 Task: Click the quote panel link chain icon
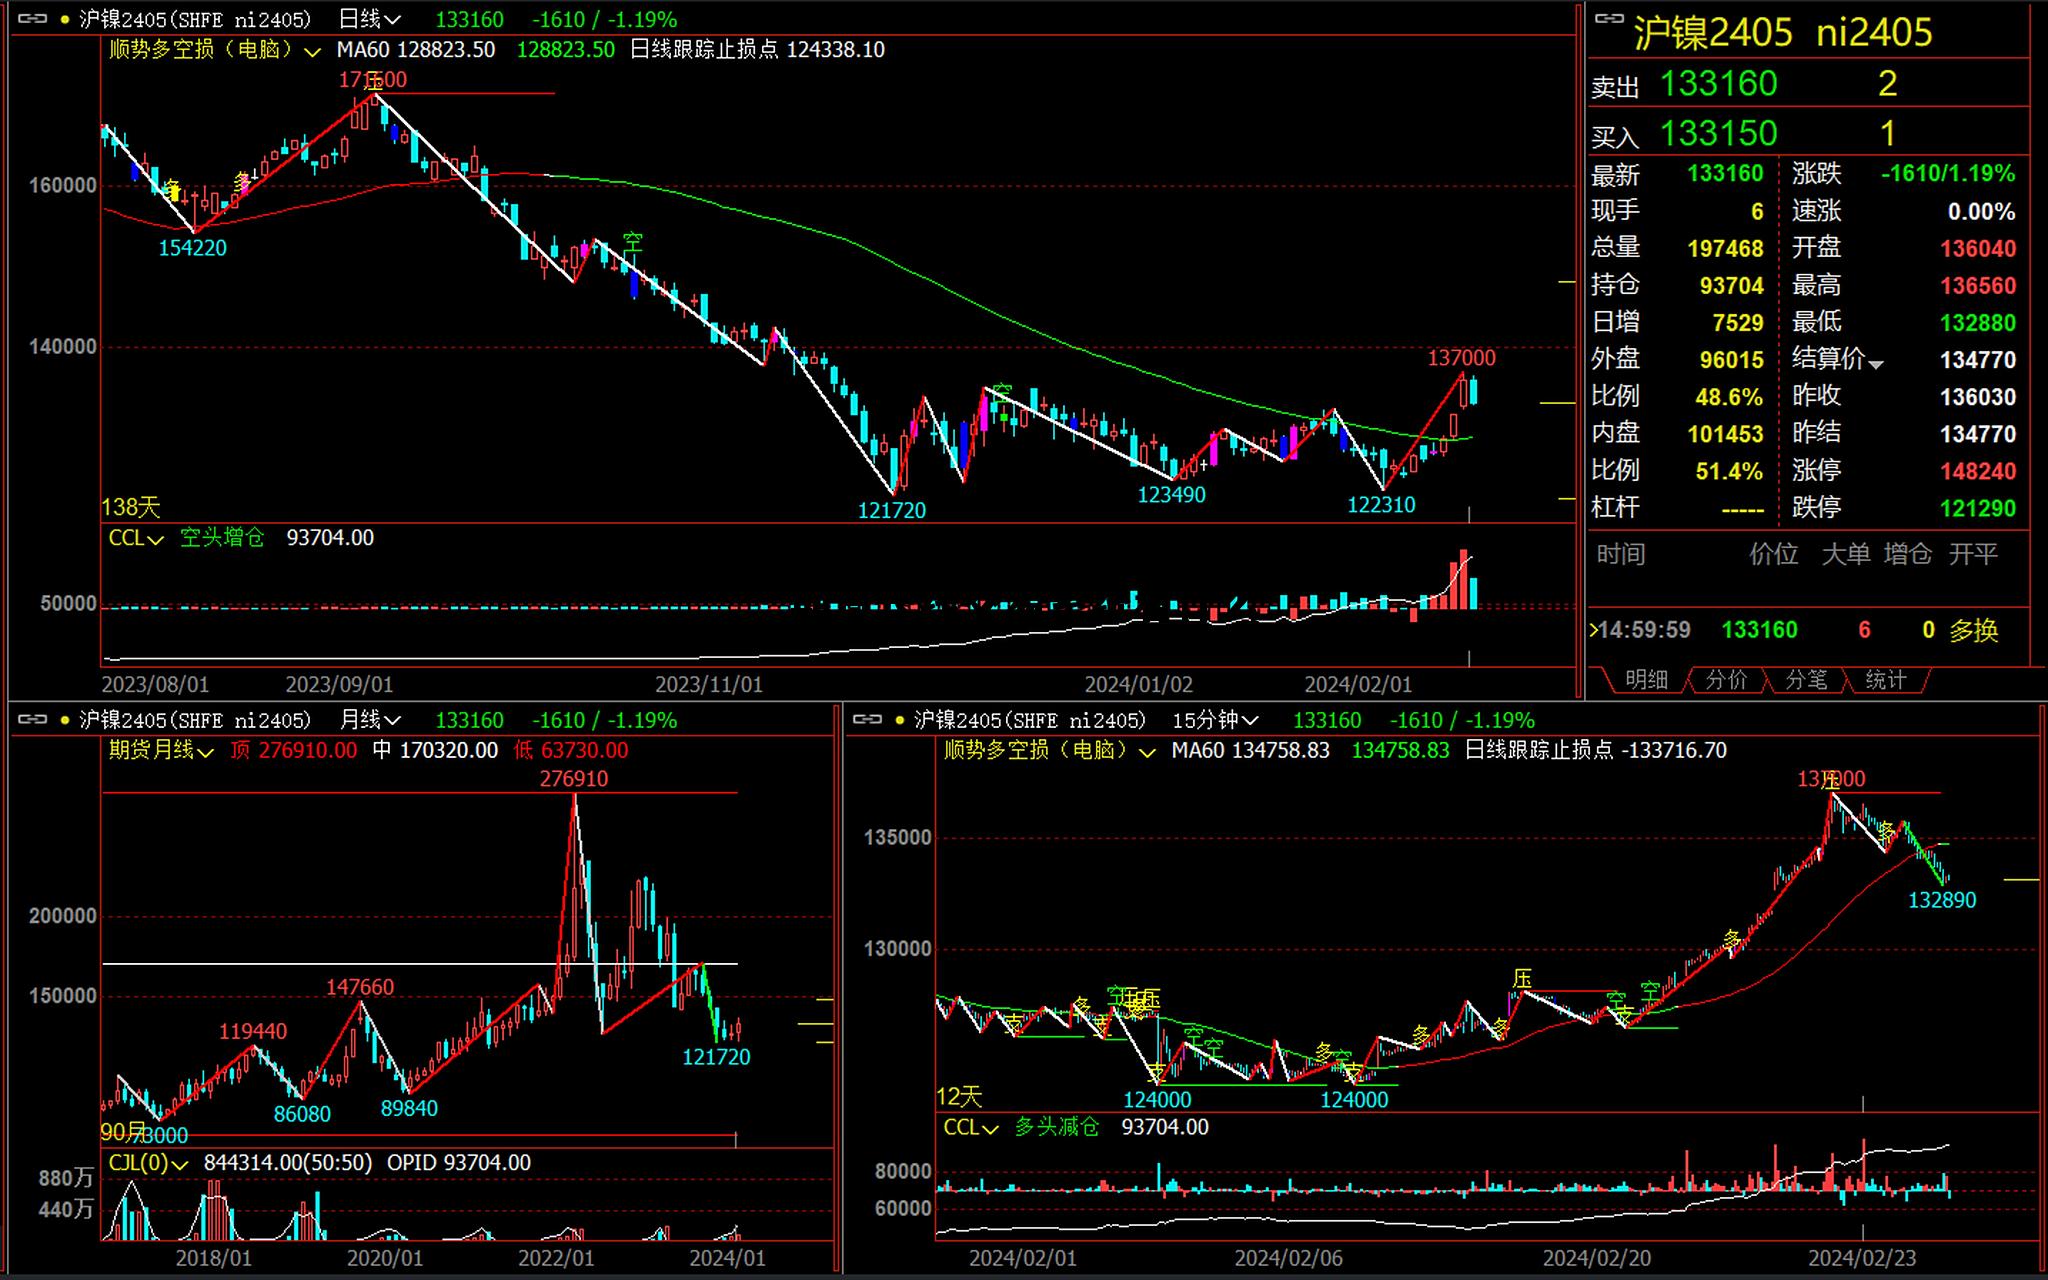(x=1609, y=19)
